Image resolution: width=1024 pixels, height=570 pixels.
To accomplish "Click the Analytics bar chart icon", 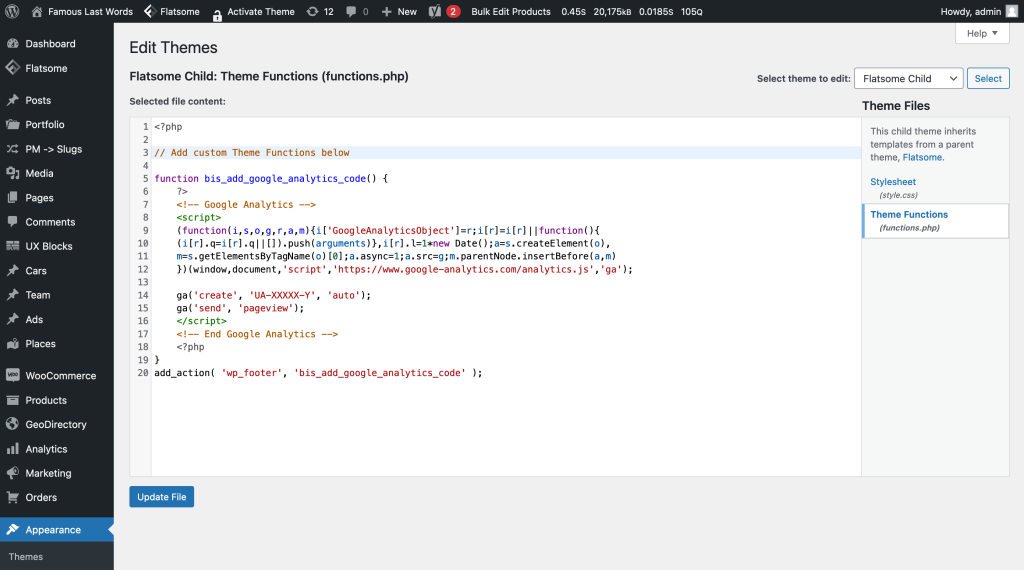I will [x=12, y=449].
